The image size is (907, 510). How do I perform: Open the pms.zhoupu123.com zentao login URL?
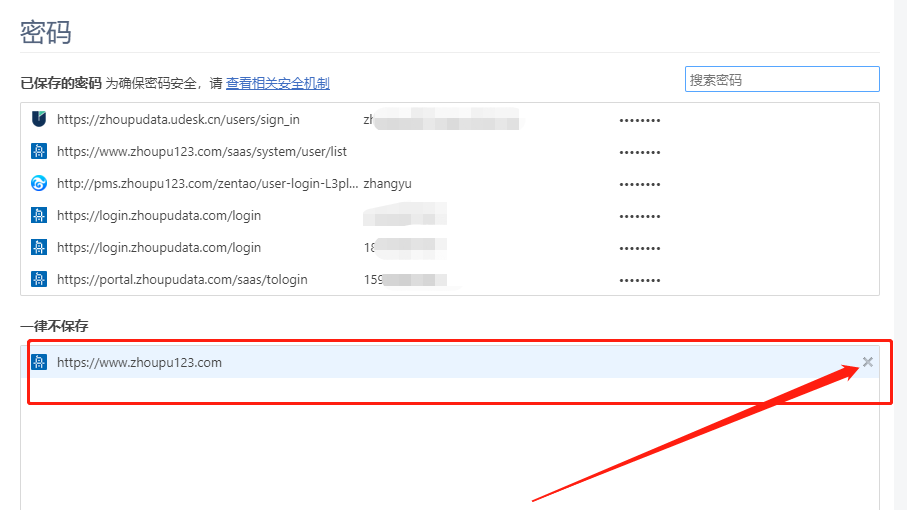(x=206, y=183)
